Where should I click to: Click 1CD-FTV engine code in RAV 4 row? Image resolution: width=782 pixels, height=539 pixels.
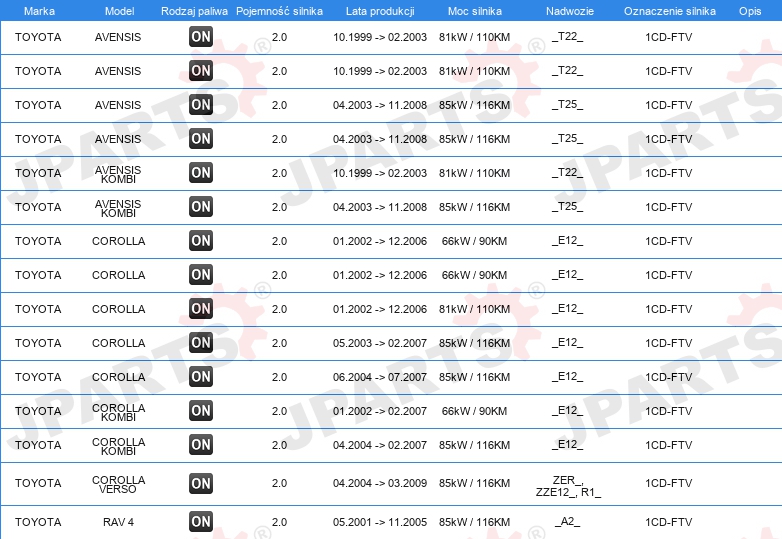[668, 522]
